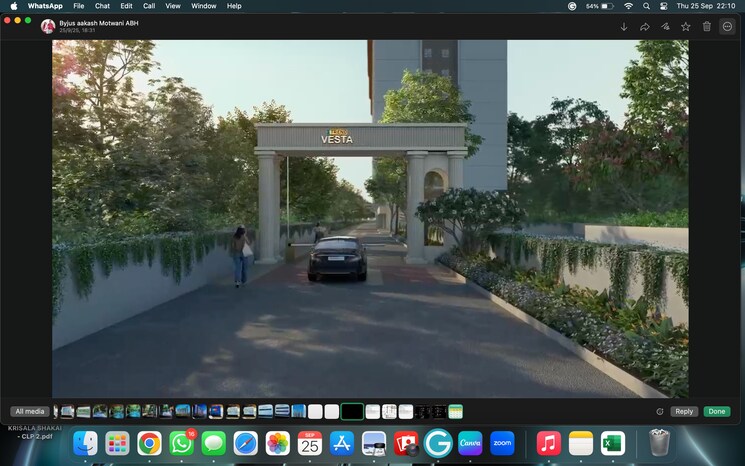This screenshot has height=466, width=745.
Task: Click the sender's profile picture
Action: [x=48, y=26]
